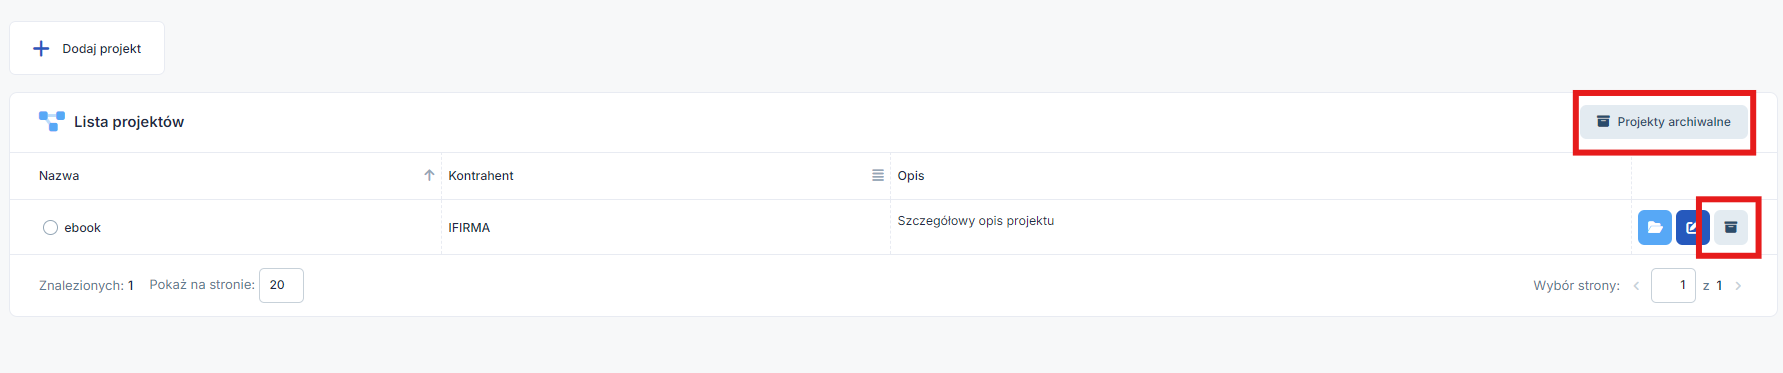Click the Opis column header
1783x373 pixels.
point(911,176)
